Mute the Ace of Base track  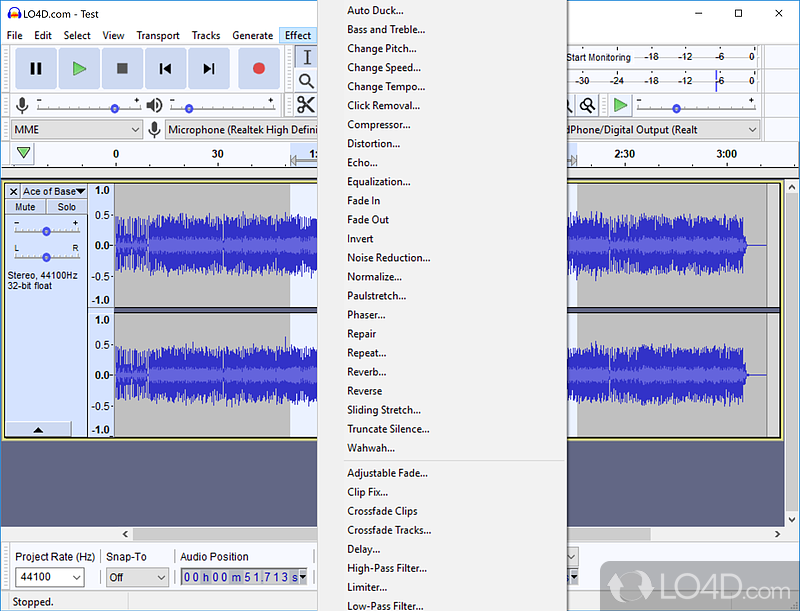(25, 207)
